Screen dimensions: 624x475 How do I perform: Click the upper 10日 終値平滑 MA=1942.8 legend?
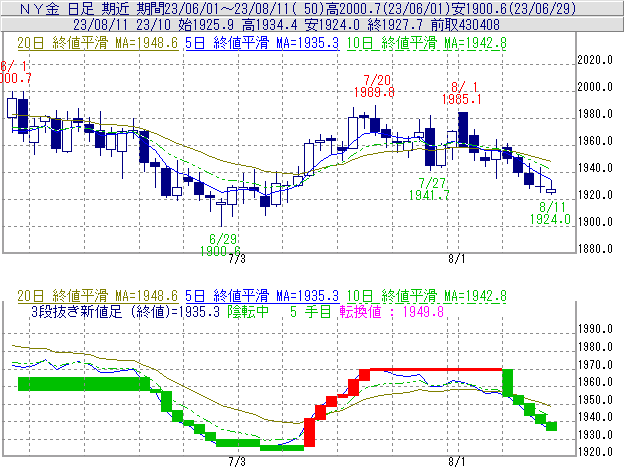426,43
